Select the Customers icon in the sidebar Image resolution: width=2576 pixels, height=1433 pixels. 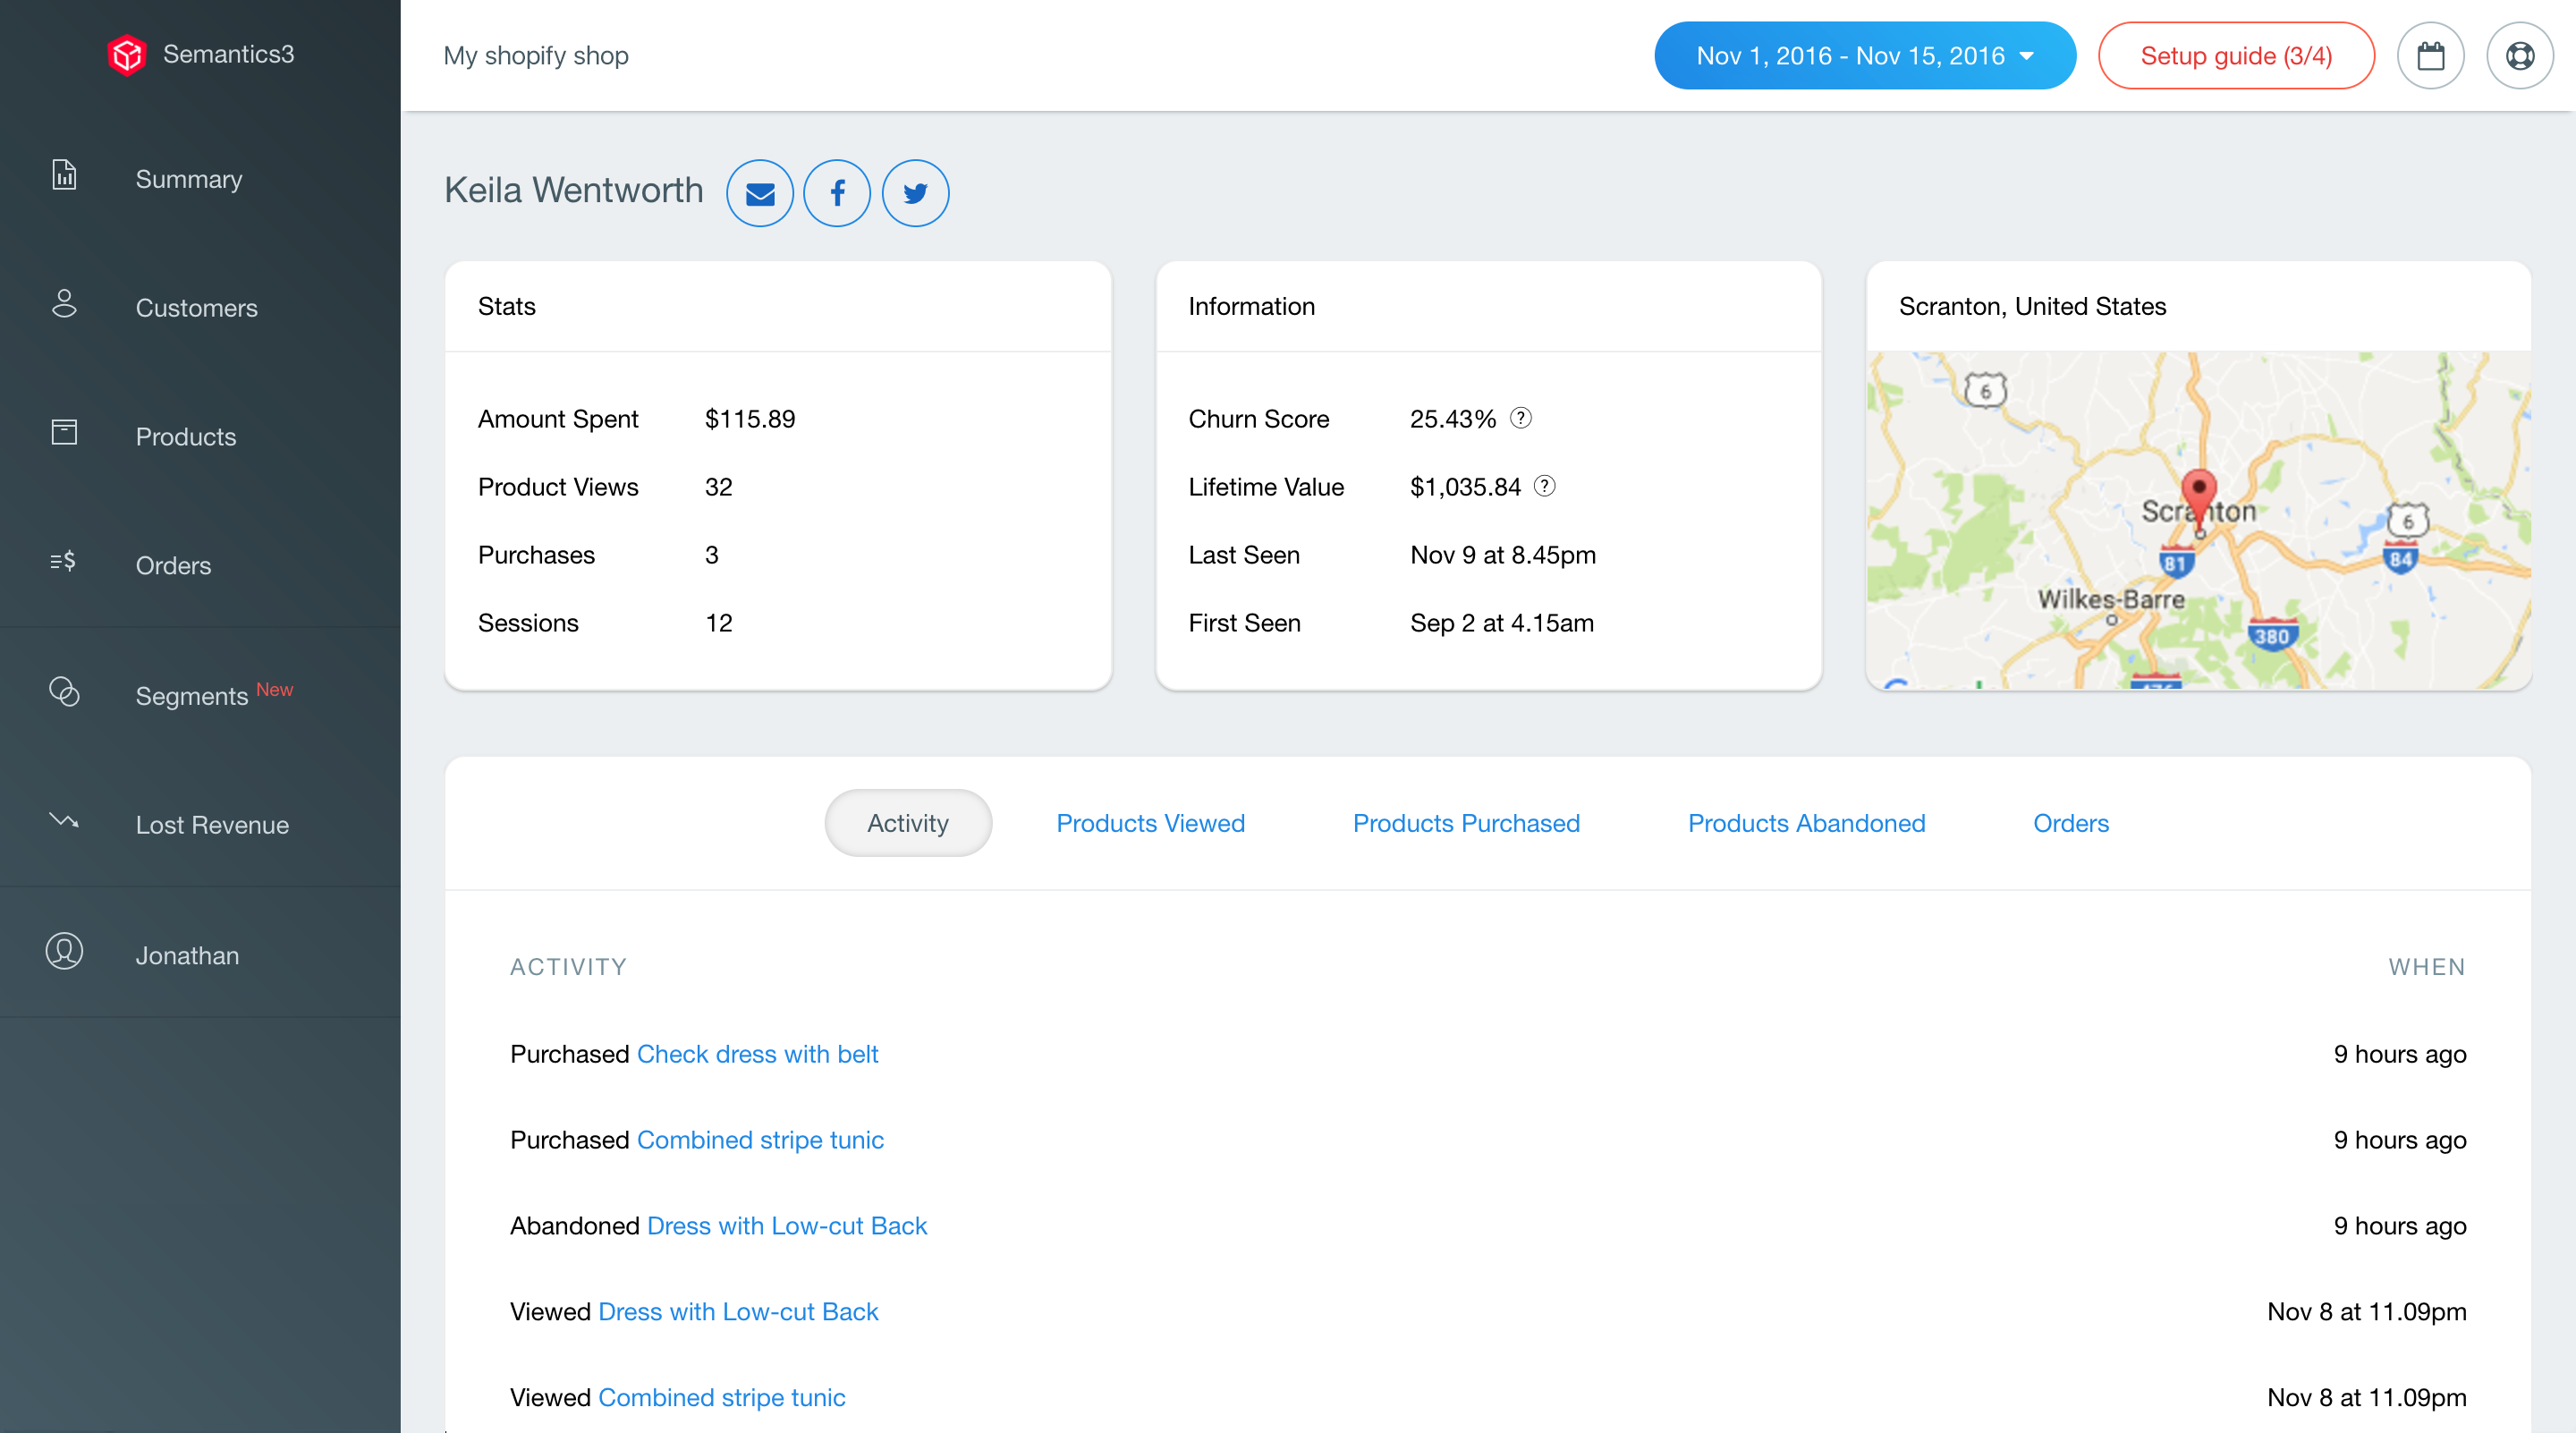tap(64, 307)
